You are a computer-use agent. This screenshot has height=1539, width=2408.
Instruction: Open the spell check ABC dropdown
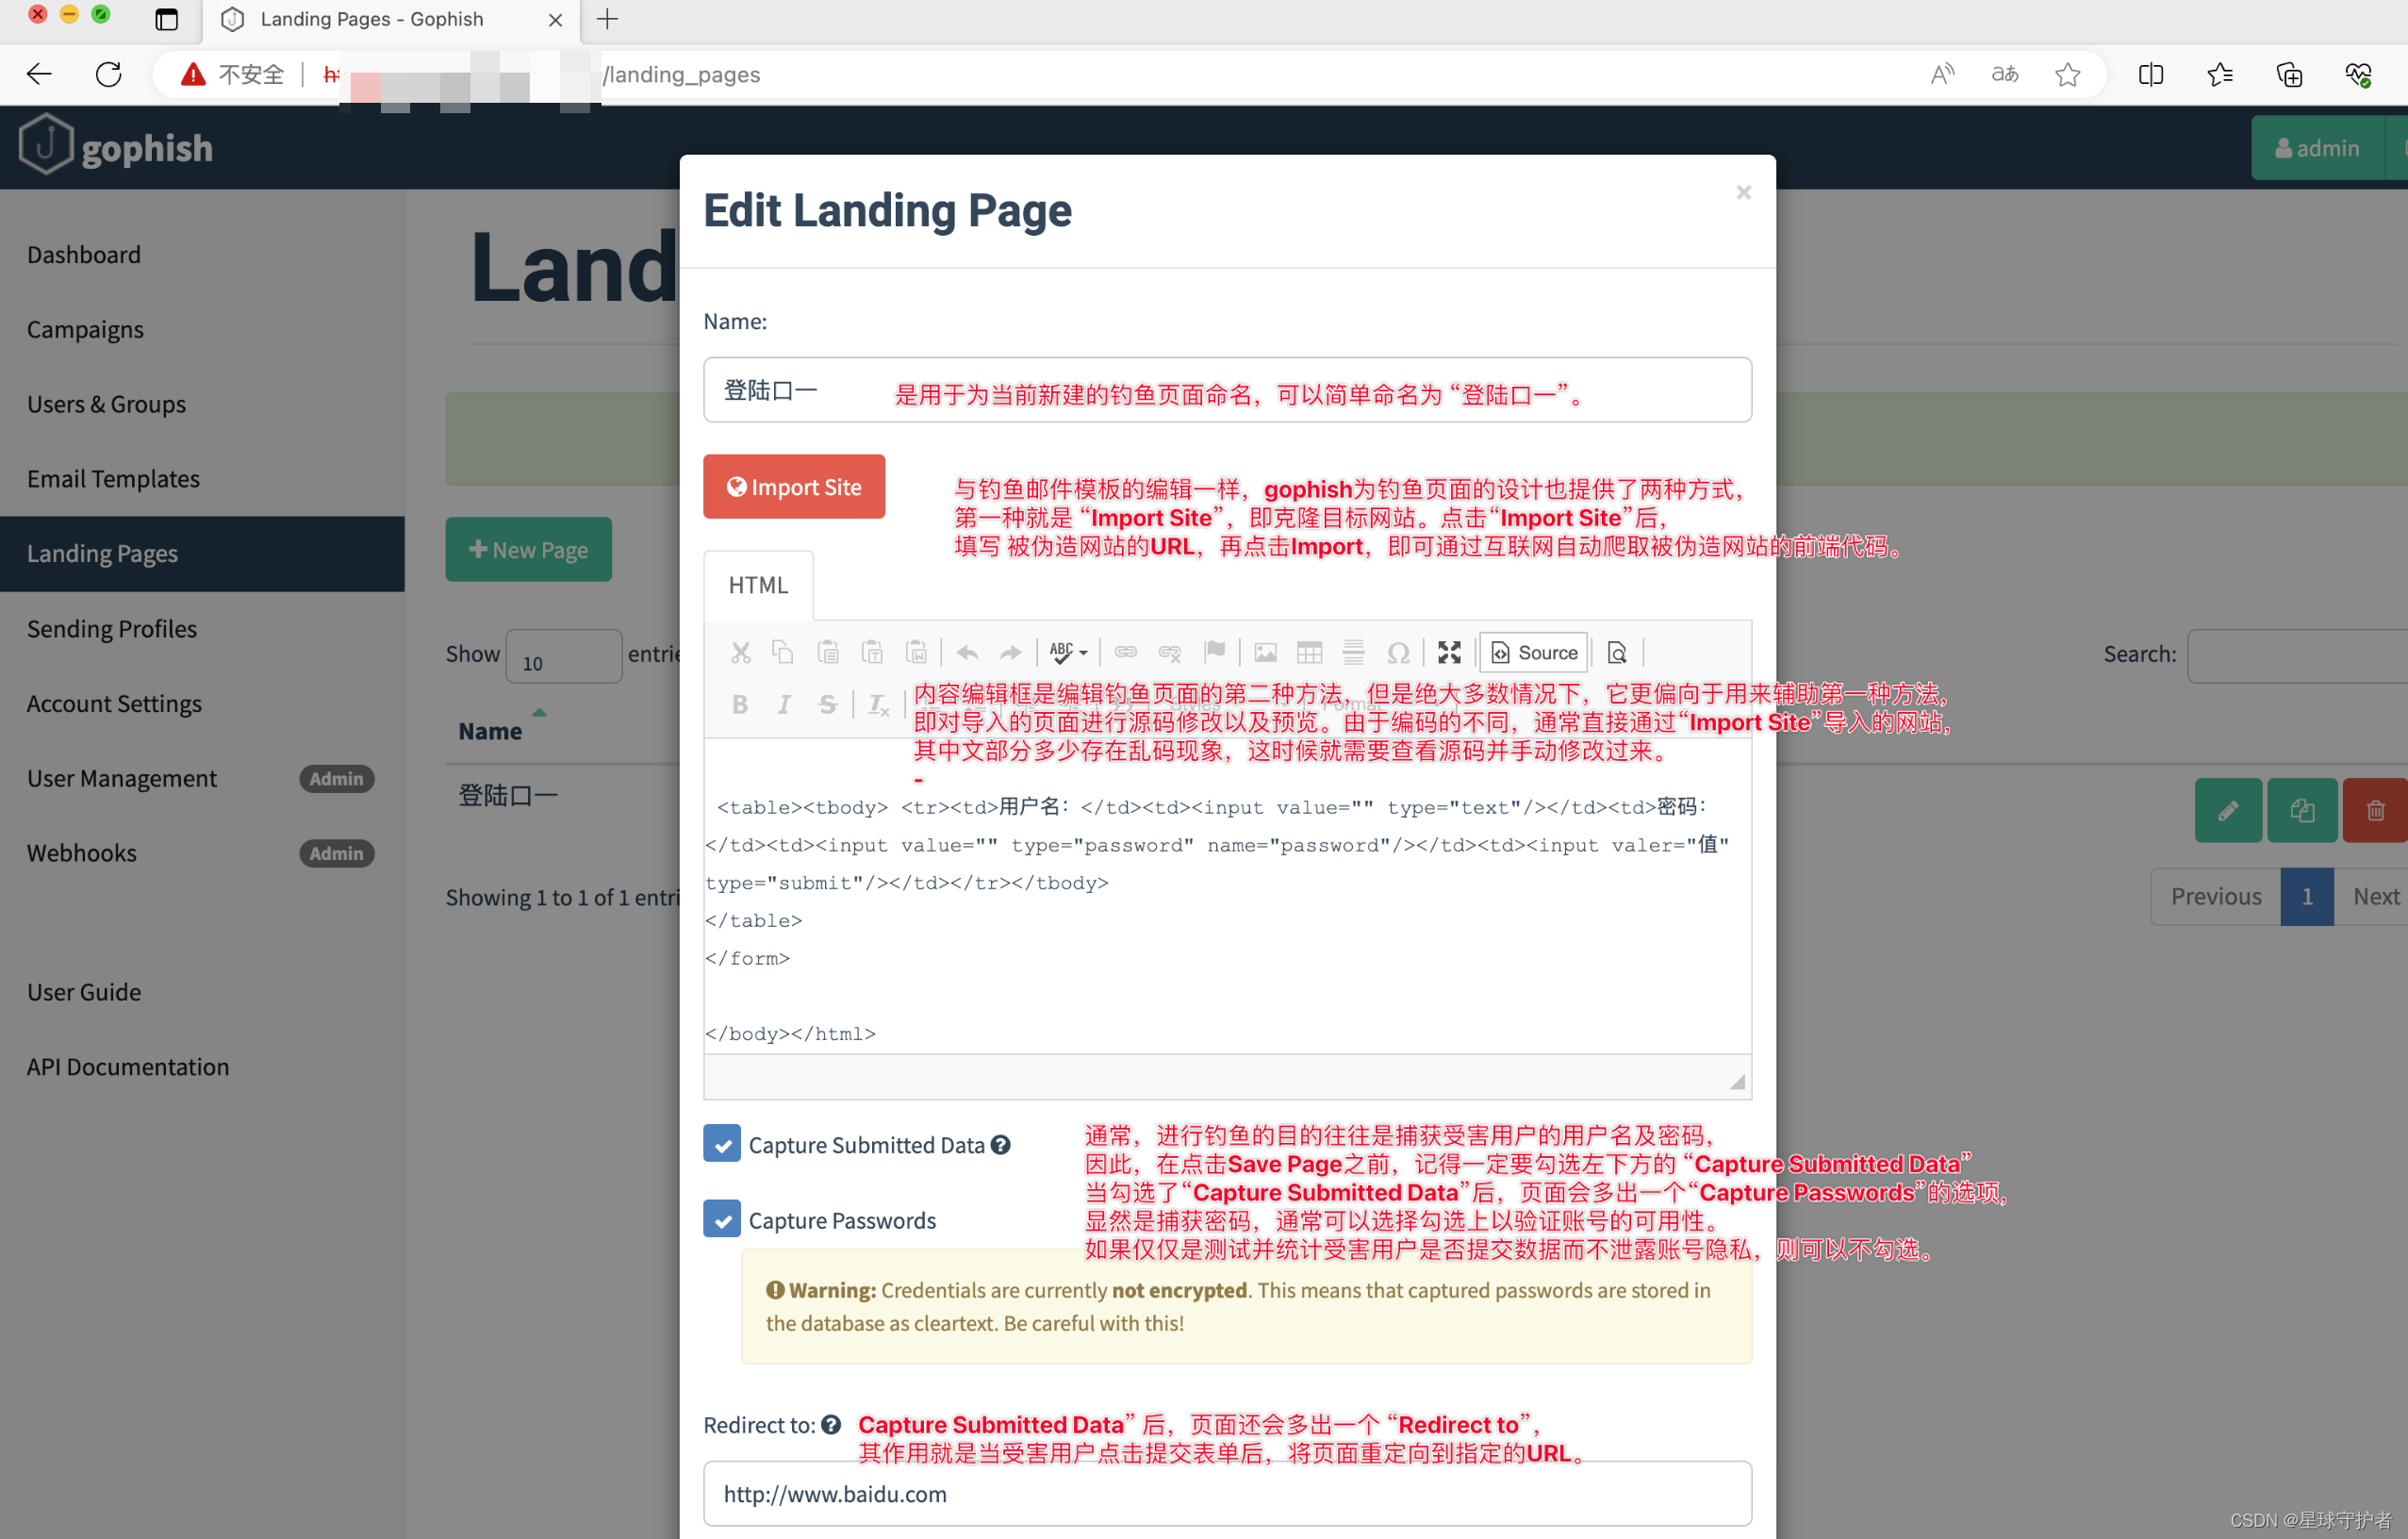pyautogui.click(x=1068, y=653)
